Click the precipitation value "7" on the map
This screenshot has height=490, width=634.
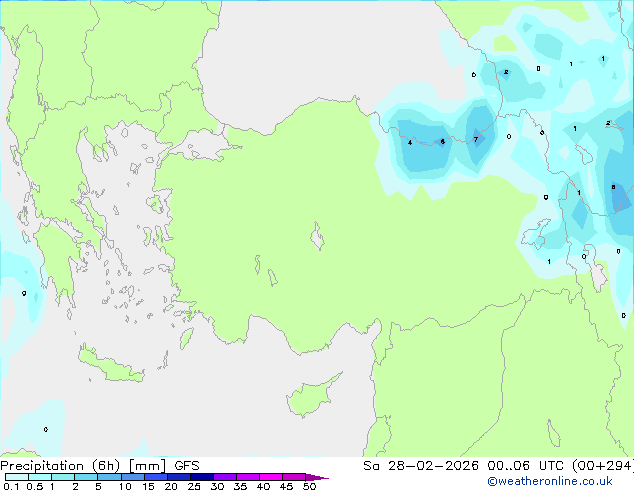coord(476,139)
